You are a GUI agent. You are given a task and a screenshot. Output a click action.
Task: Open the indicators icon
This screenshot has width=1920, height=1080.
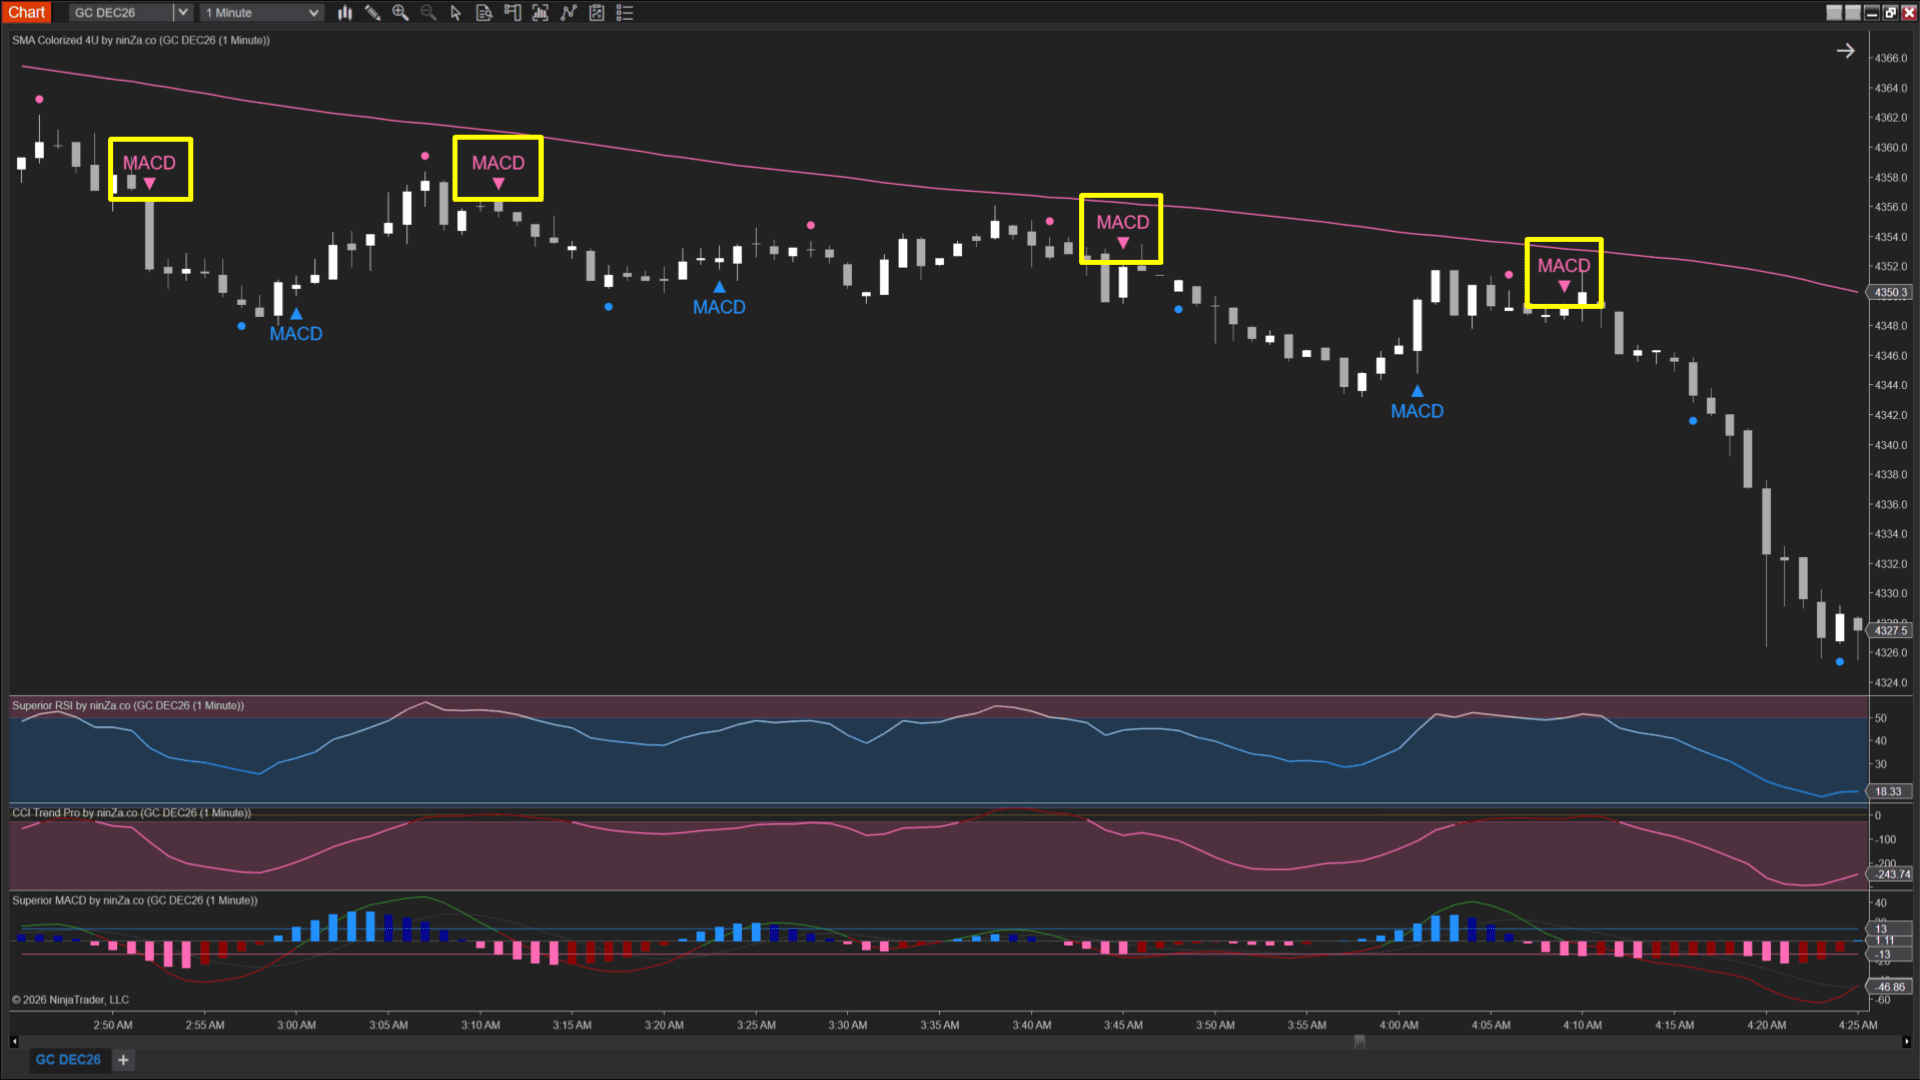coord(569,13)
